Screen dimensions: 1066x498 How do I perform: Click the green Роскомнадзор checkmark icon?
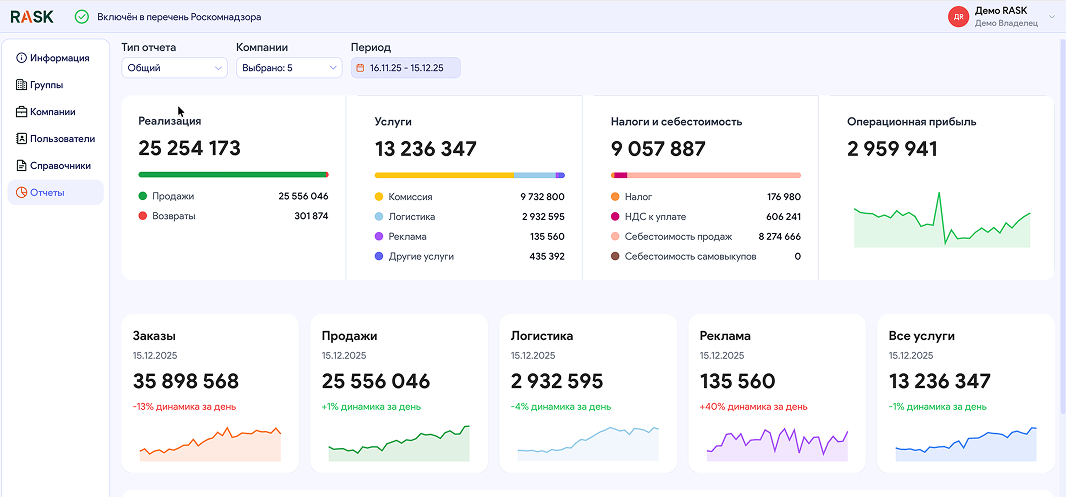click(x=82, y=17)
